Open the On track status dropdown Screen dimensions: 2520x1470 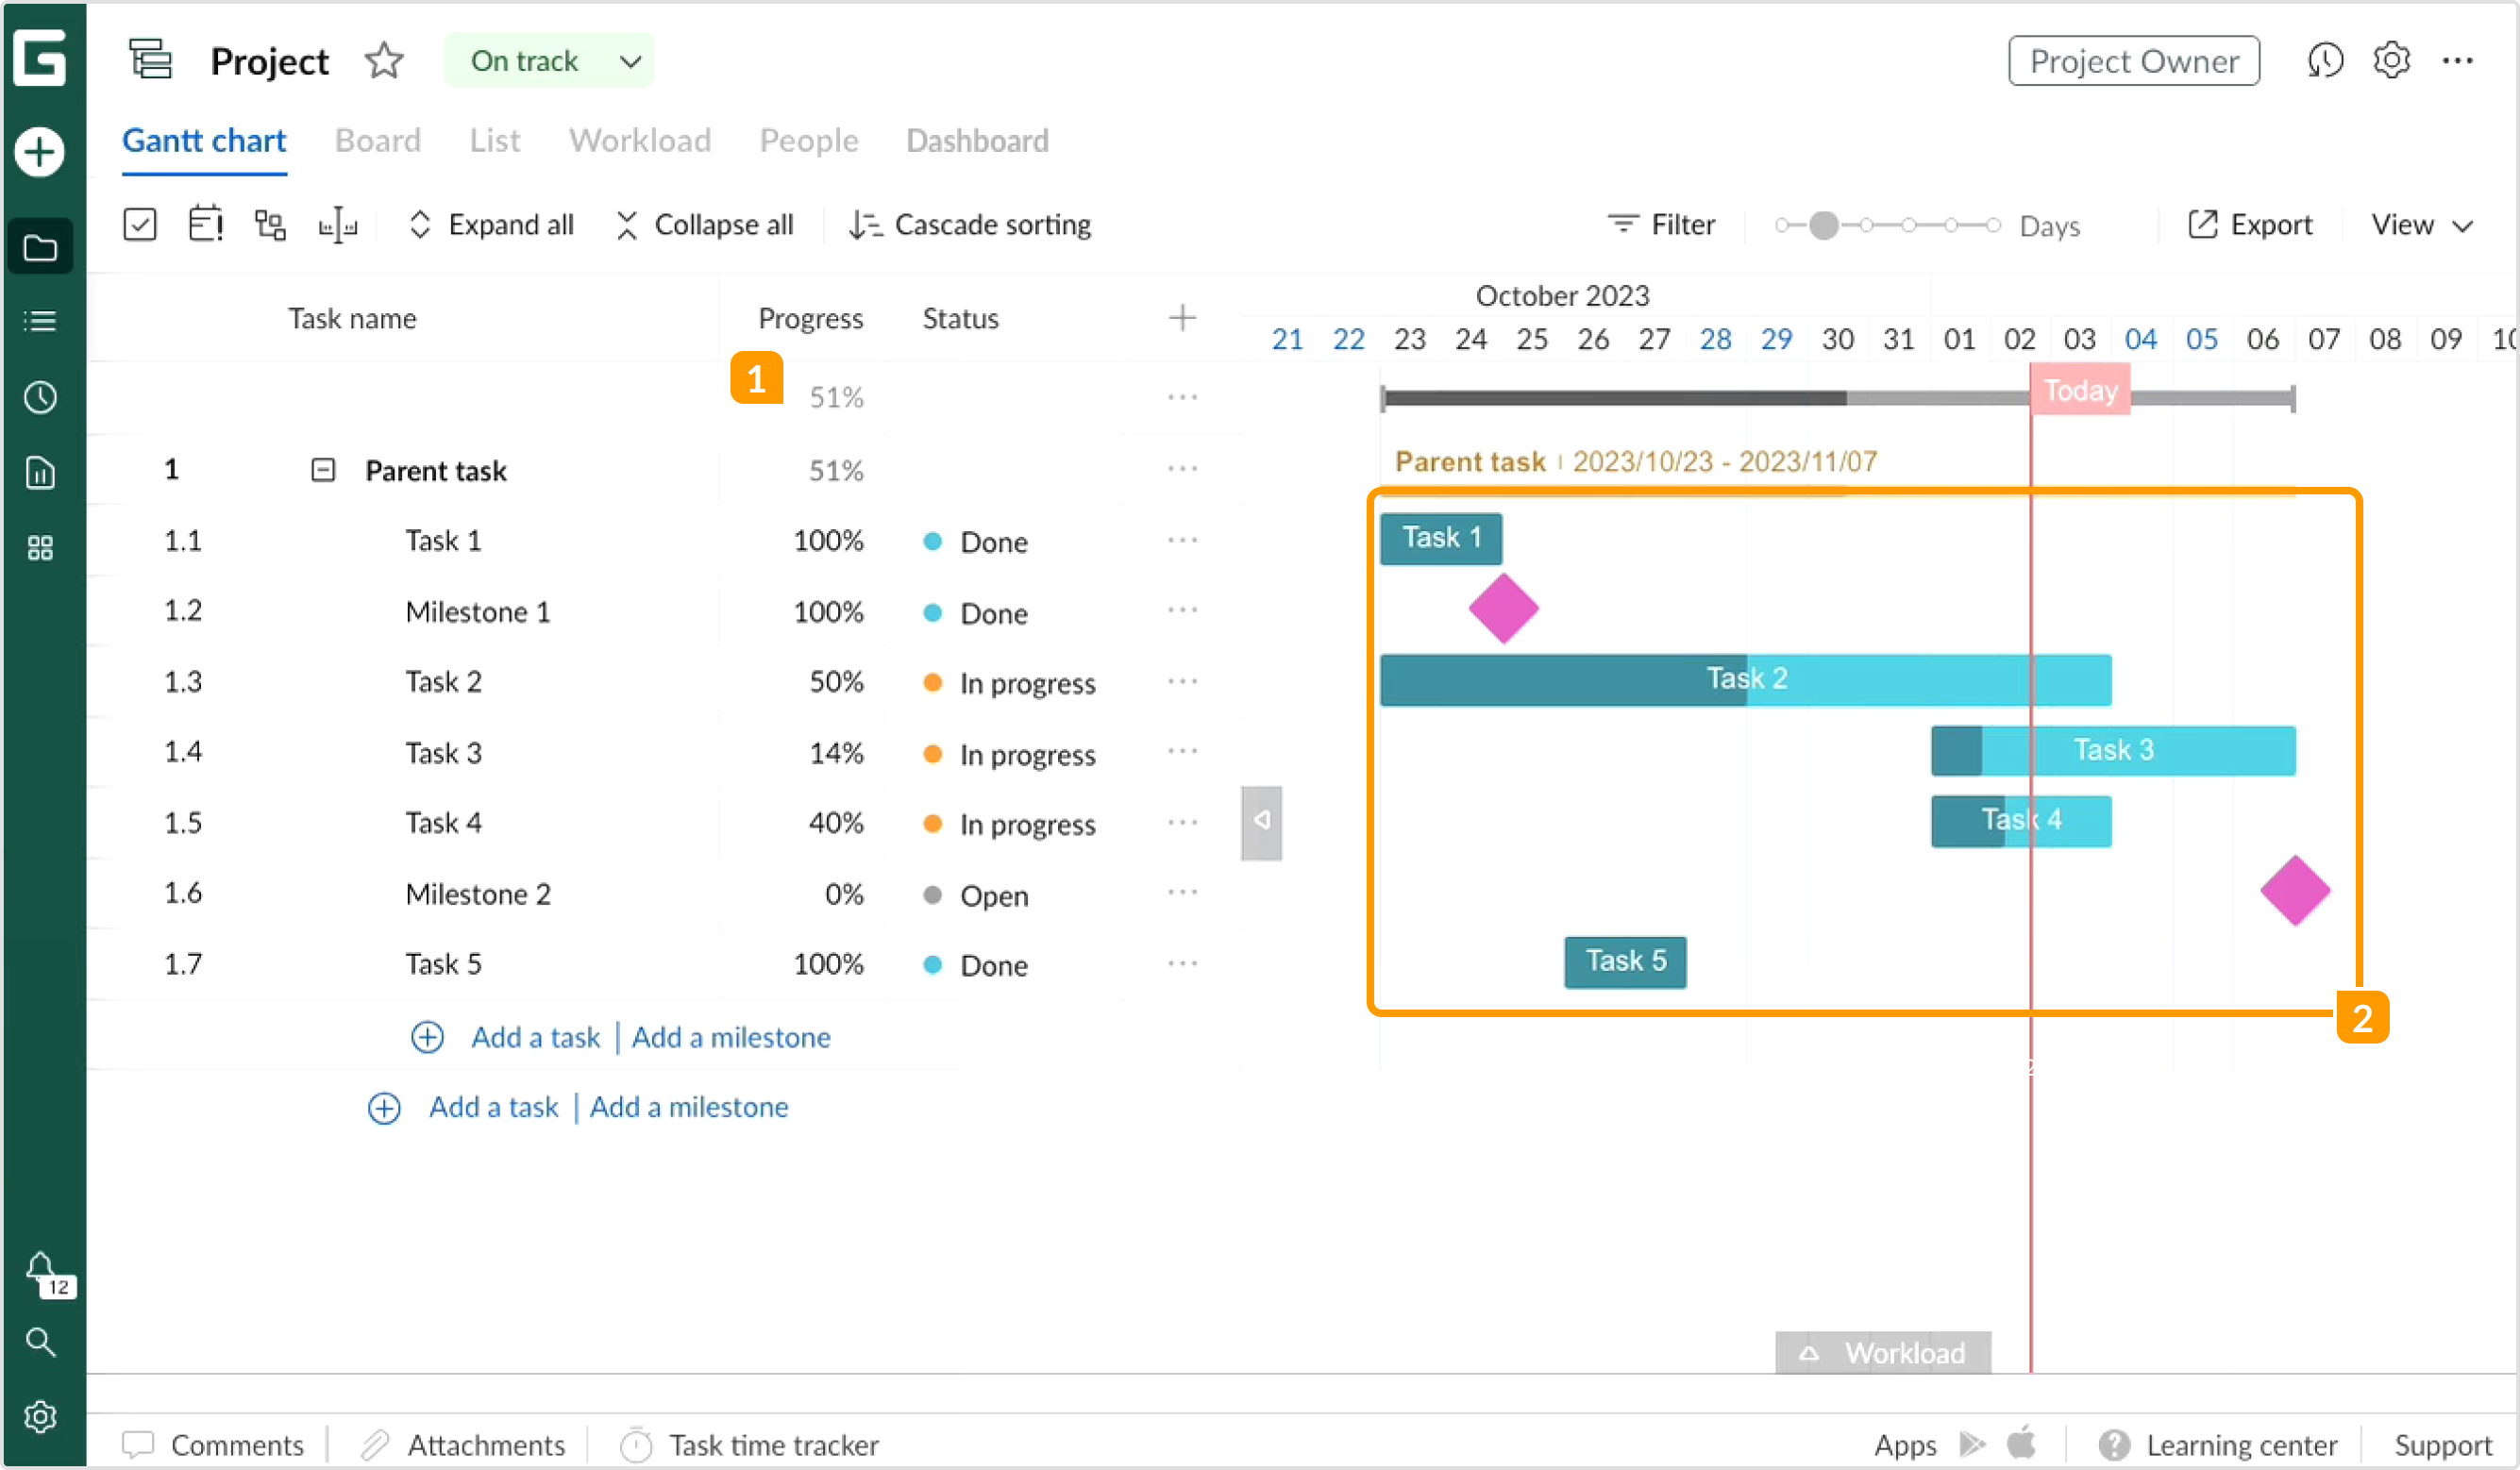[548, 60]
